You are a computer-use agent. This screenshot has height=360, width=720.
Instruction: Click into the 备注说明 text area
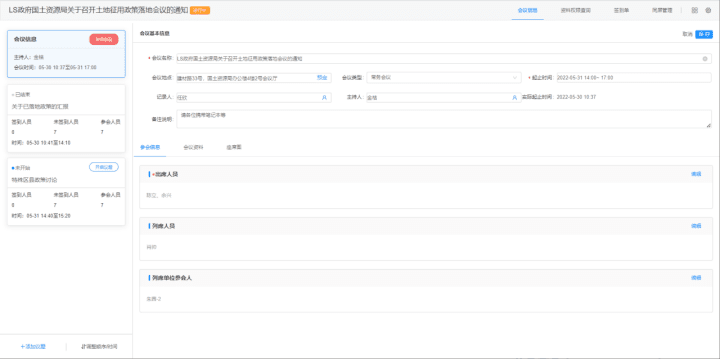[443, 119]
